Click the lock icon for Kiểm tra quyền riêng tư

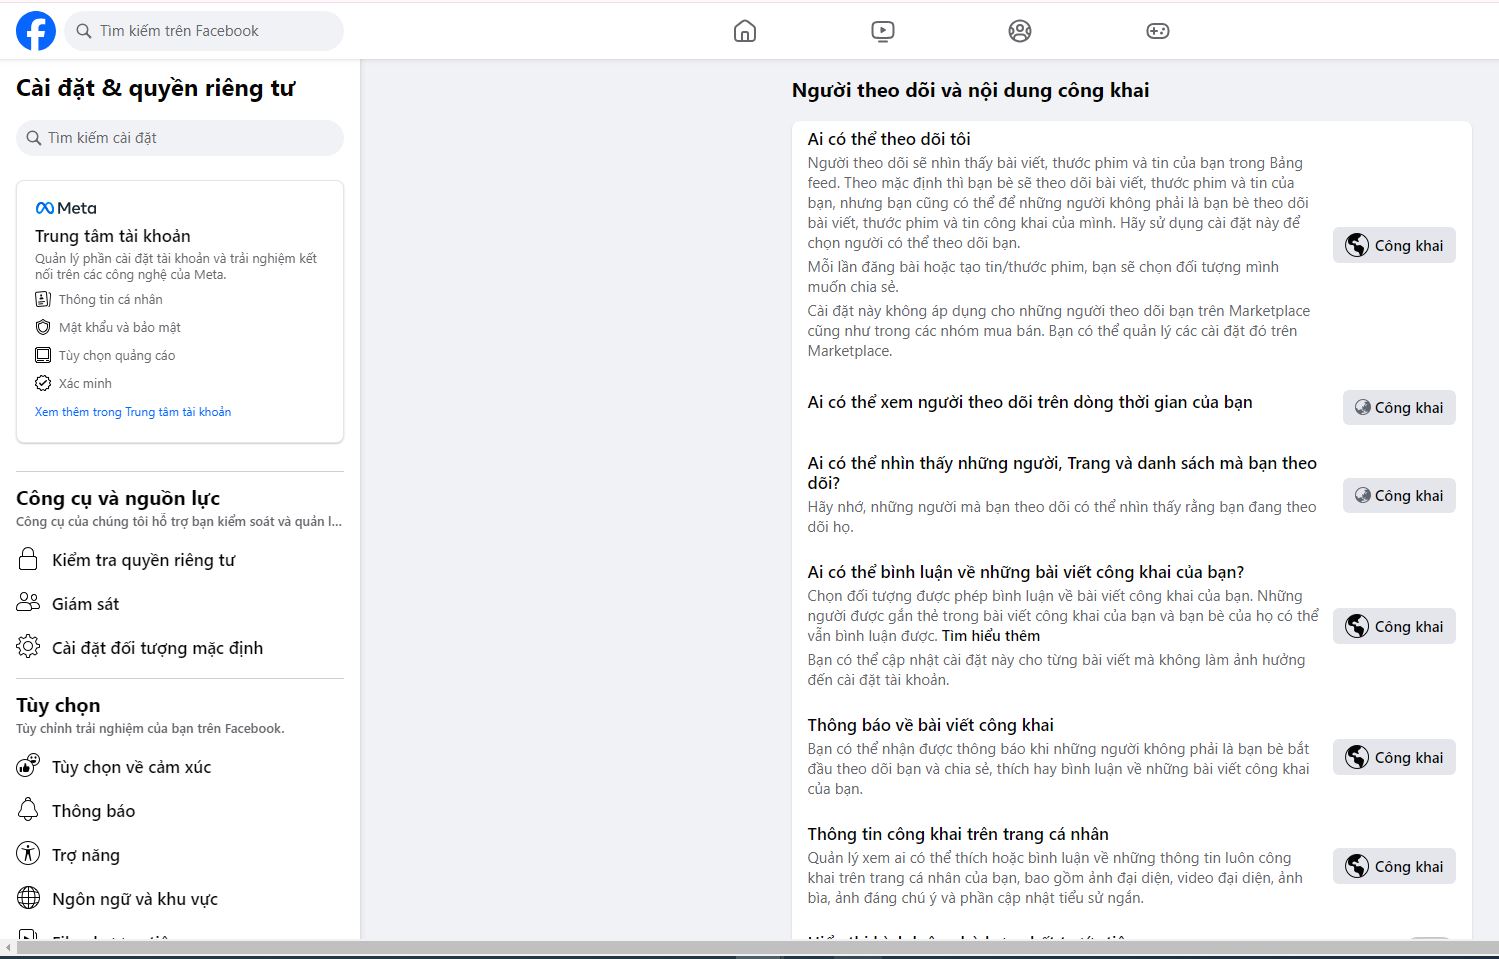click(x=28, y=559)
